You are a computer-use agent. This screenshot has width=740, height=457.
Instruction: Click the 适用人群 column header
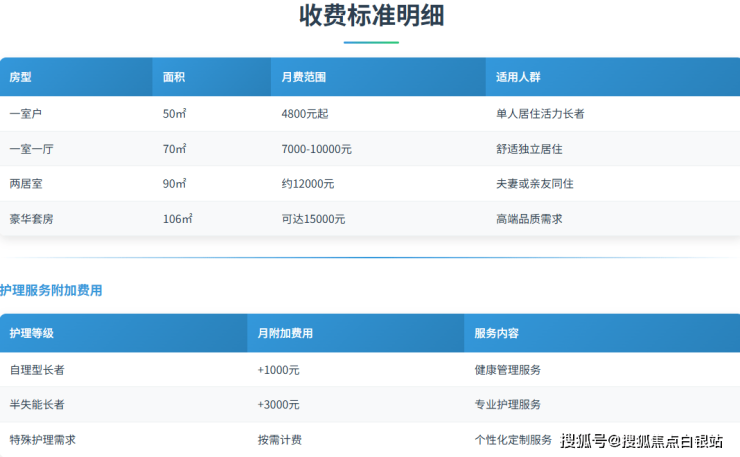[518, 77]
